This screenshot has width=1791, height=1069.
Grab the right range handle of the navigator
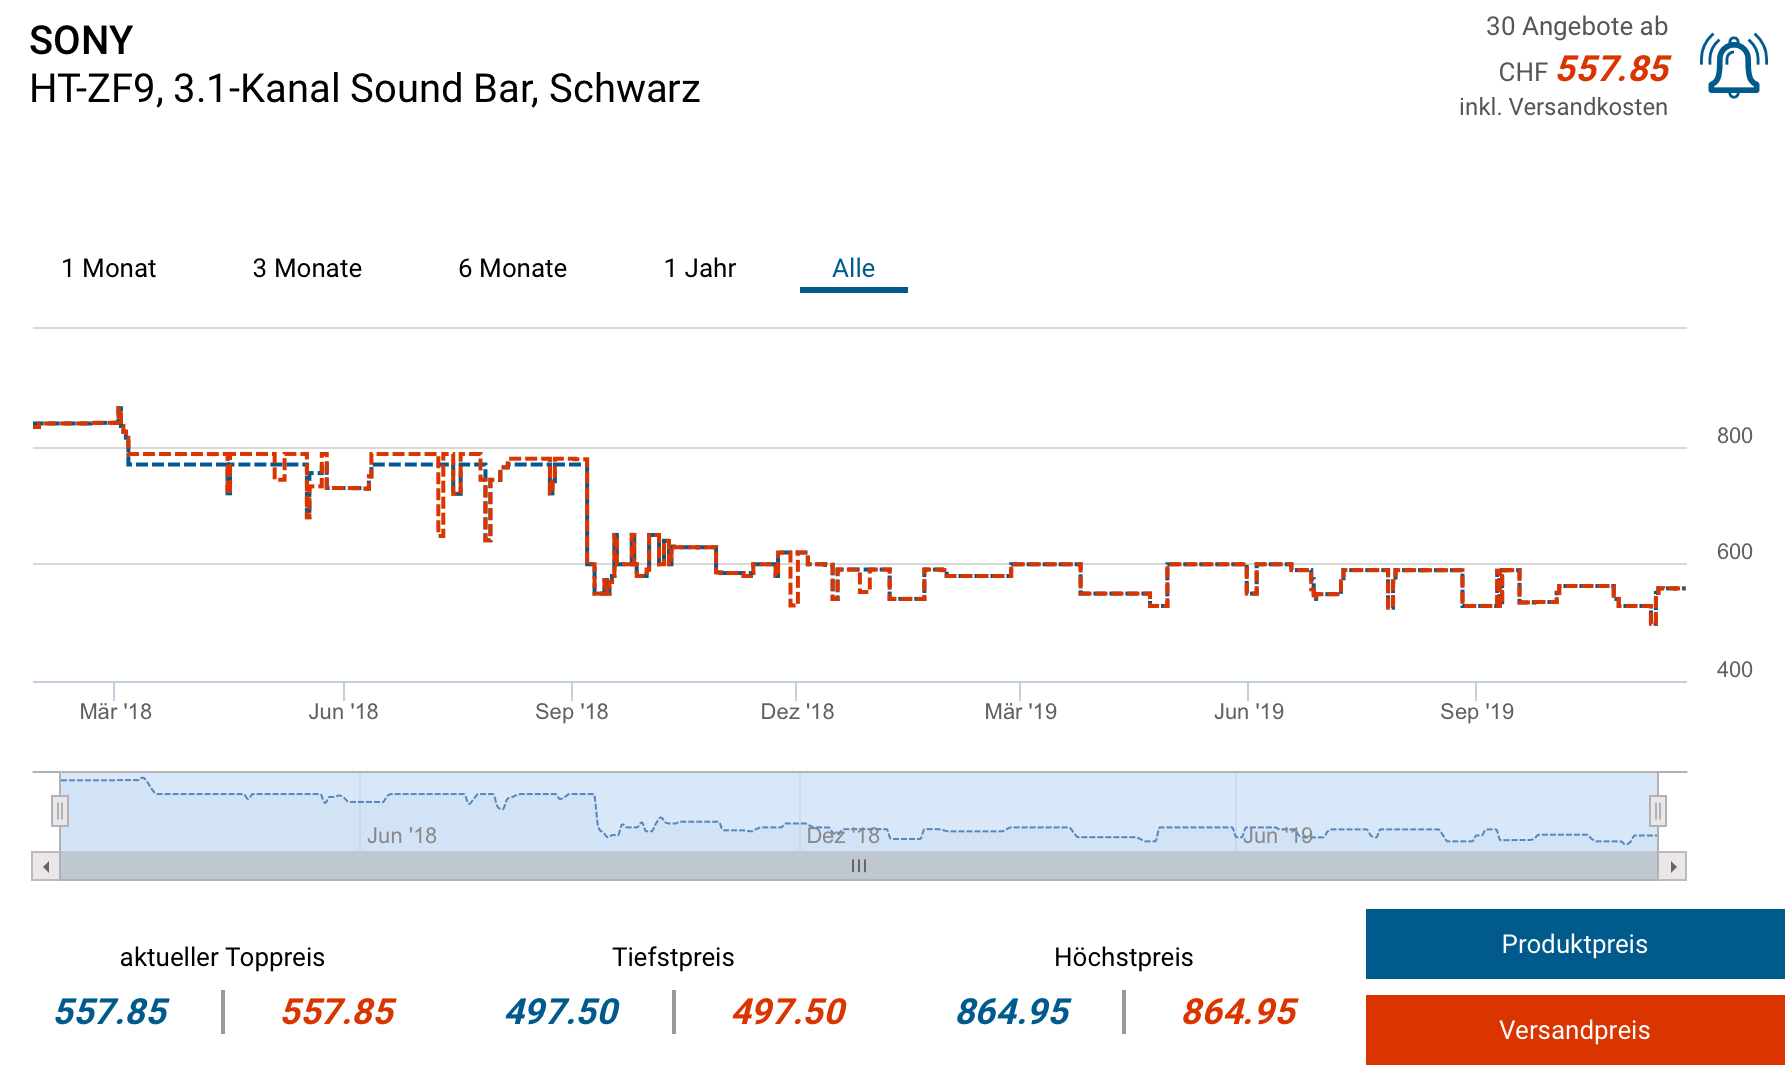click(1657, 811)
